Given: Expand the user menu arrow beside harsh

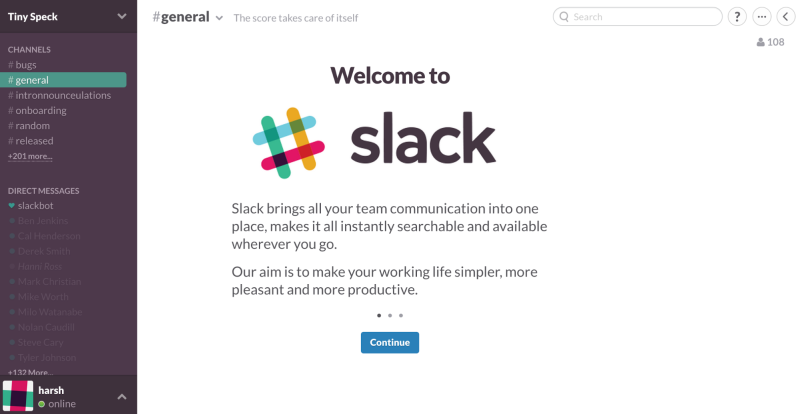Looking at the screenshot, I should [x=122, y=396].
